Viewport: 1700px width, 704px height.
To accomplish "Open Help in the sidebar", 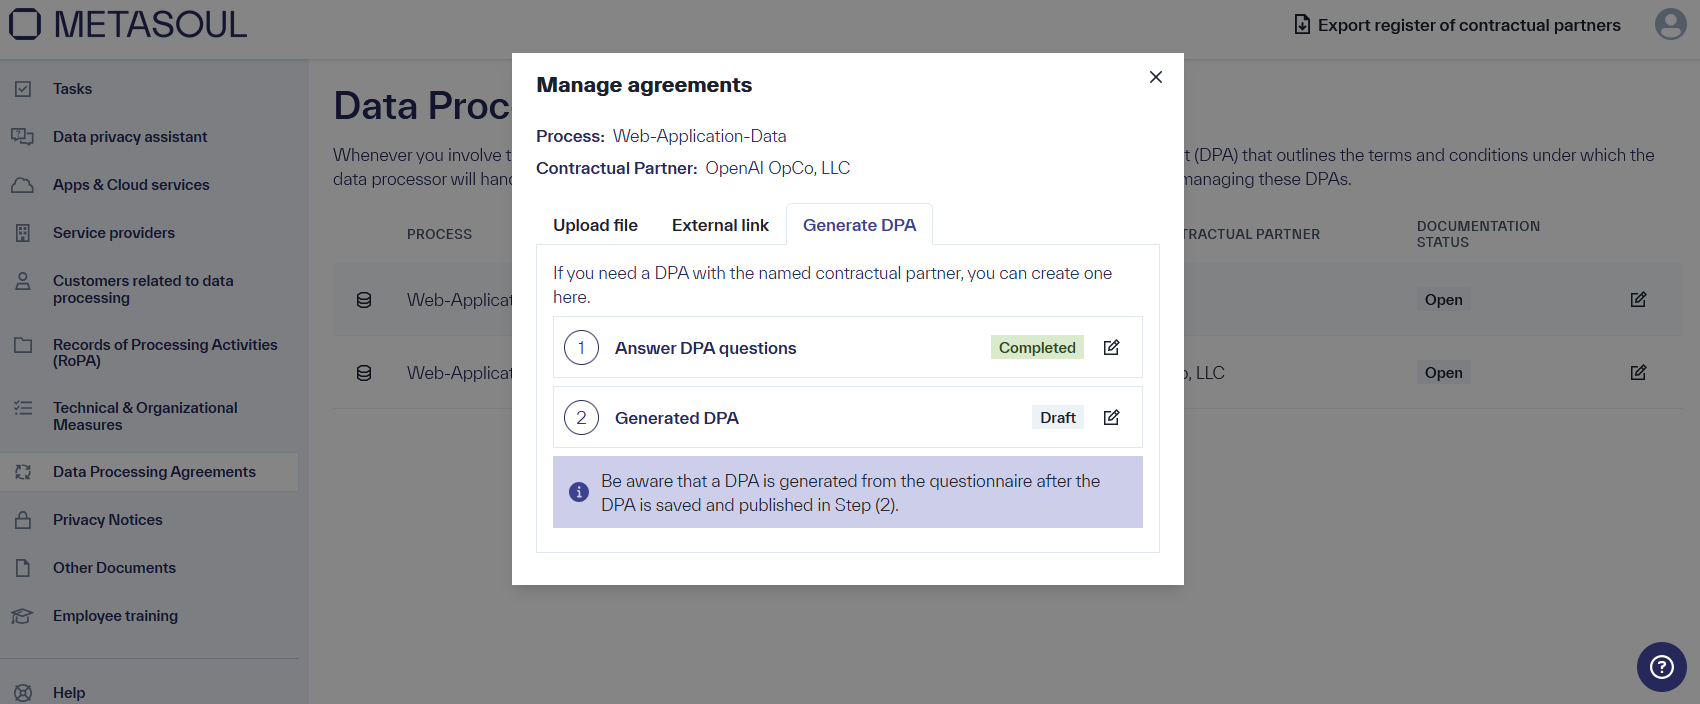I will (x=69, y=693).
